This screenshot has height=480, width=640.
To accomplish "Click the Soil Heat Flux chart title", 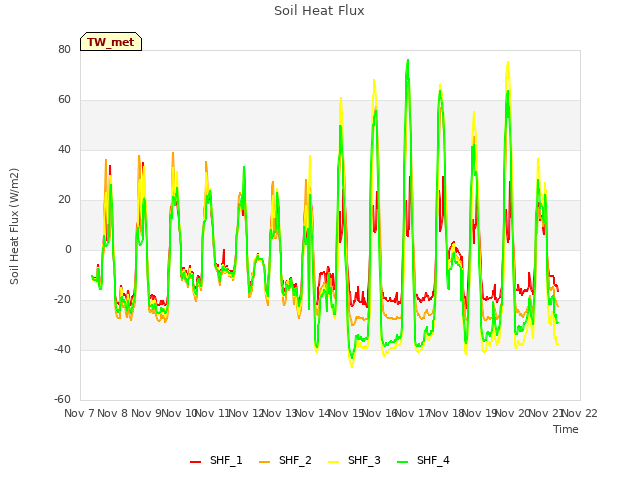I will pos(319,11).
